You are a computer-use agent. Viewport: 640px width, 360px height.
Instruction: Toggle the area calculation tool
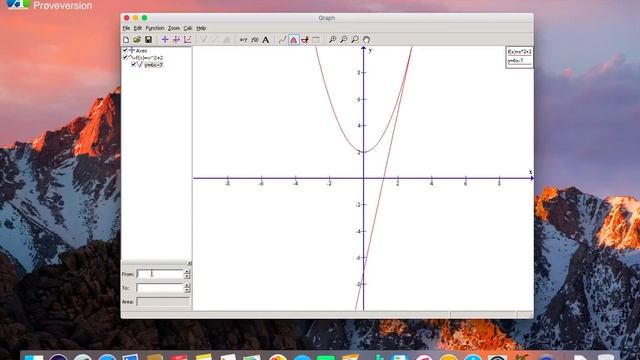point(293,40)
